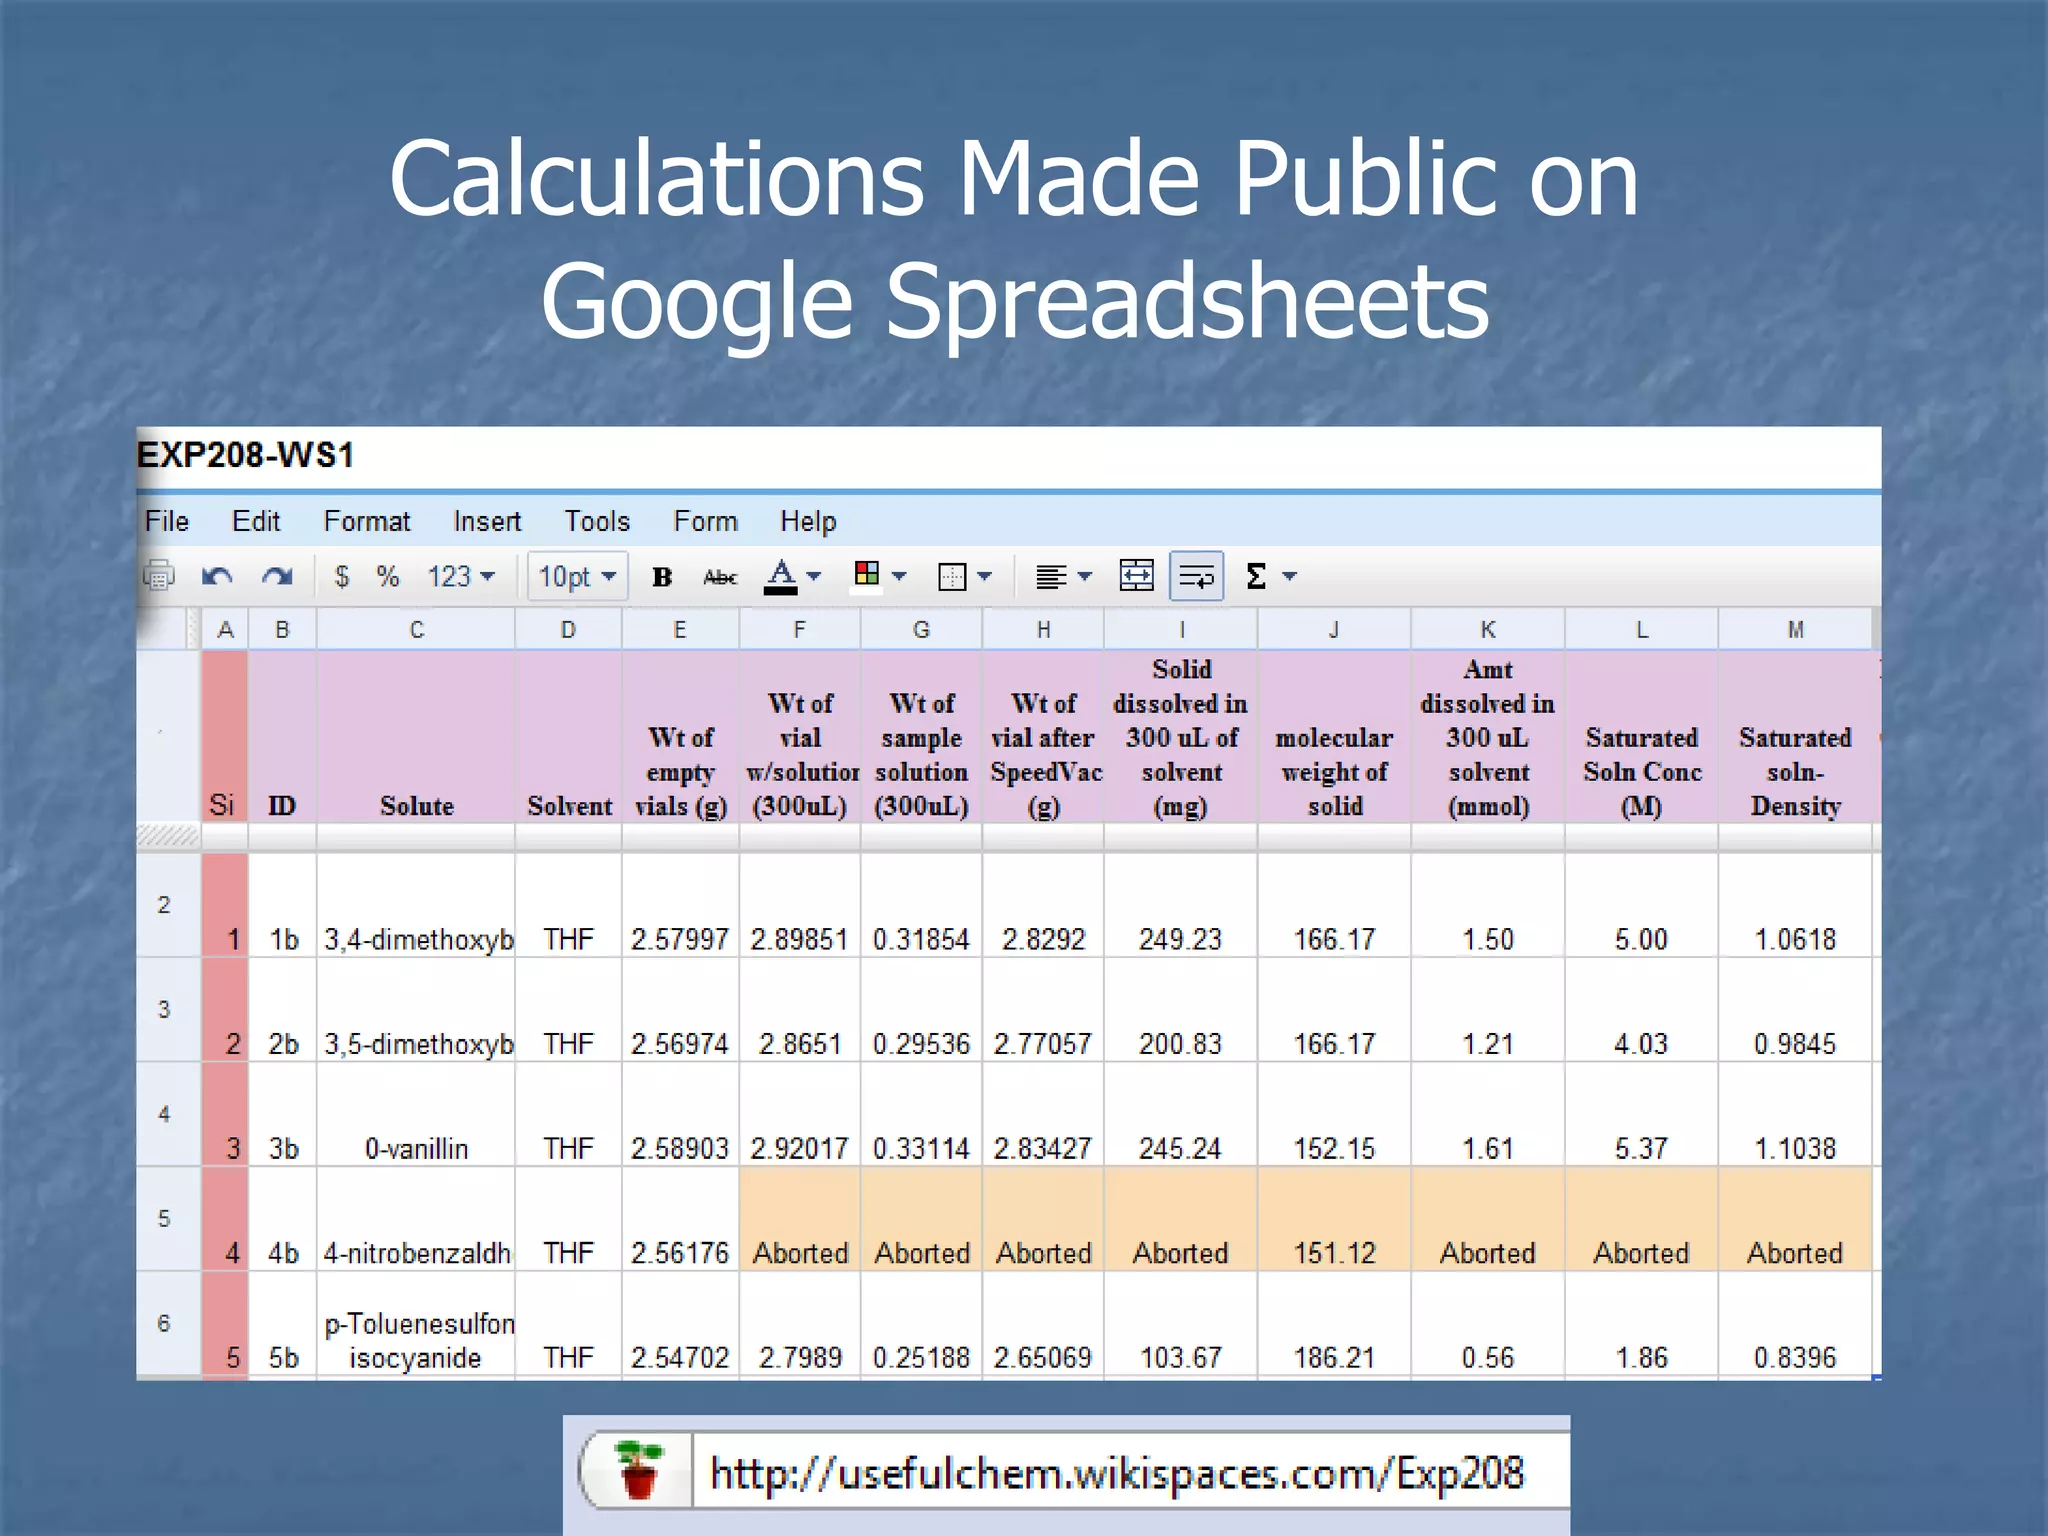Open the 10pt font size dropdown
Screen dimensions: 2048x1536
pos(577,576)
